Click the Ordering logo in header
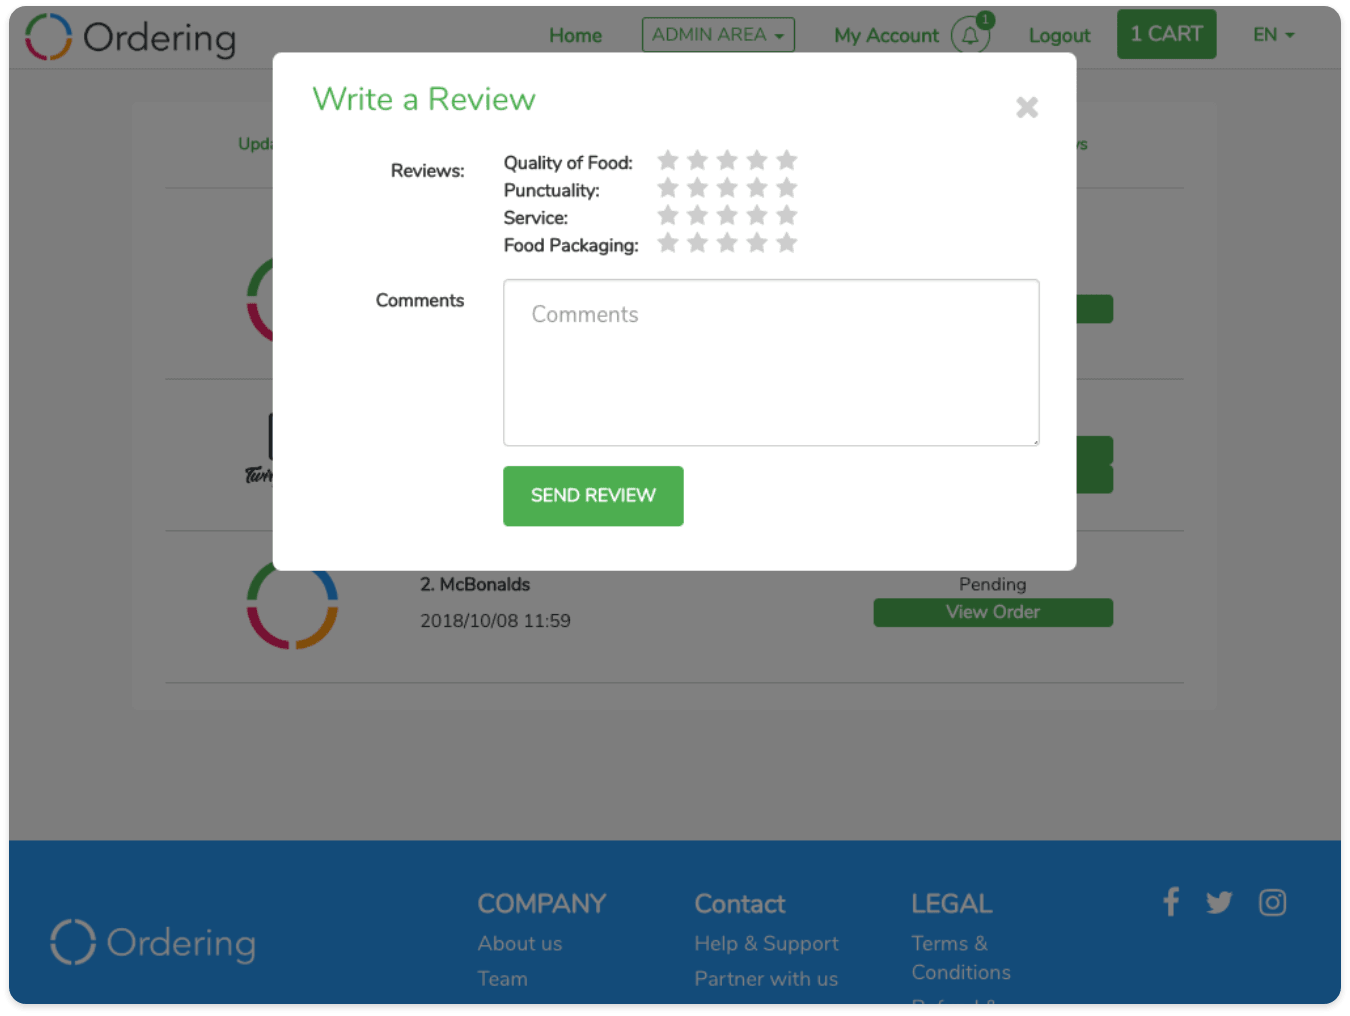Image resolution: width=1350 pixels, height=1016 pixels. click(x=131, y=37)
